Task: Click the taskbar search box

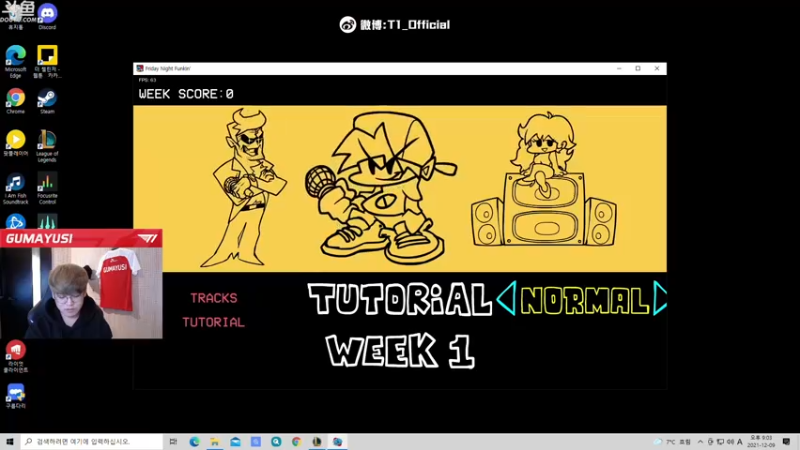Action: (x=92, y=442)
